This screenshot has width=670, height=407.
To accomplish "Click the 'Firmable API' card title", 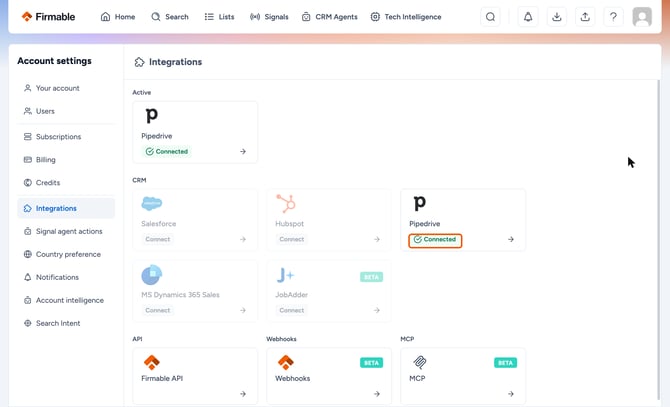I will tap(162, 379).
